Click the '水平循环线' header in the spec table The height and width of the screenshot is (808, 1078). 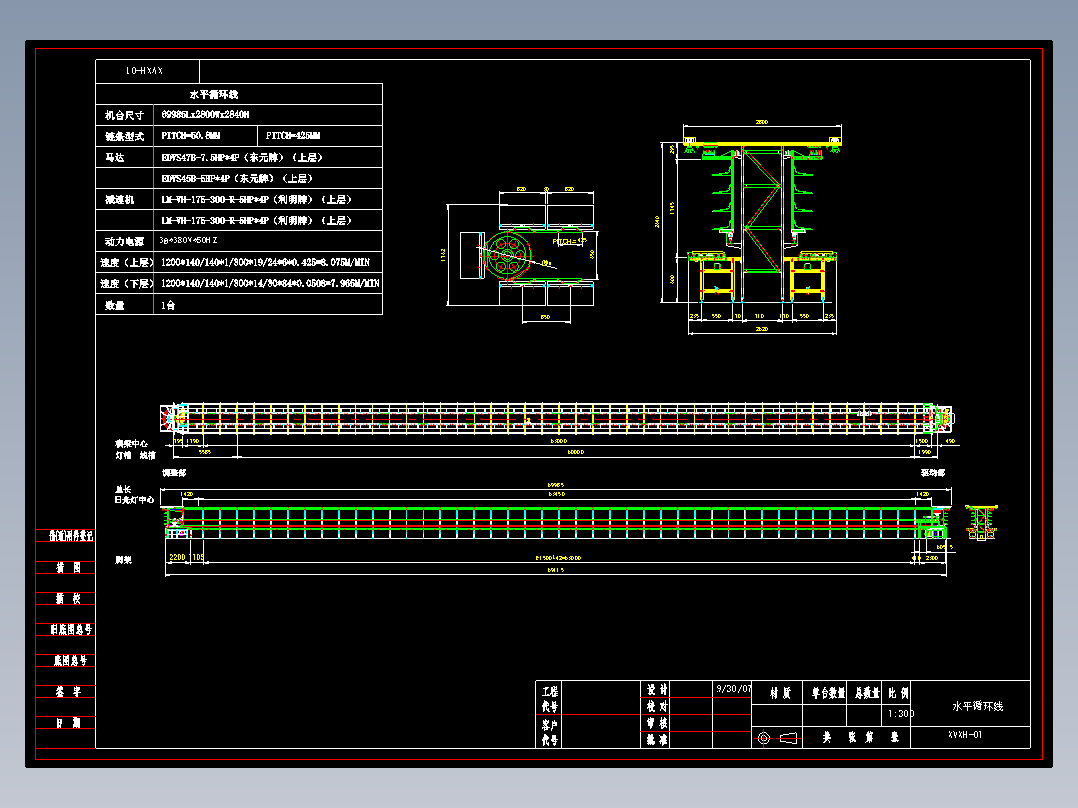(x=214, y=94)
